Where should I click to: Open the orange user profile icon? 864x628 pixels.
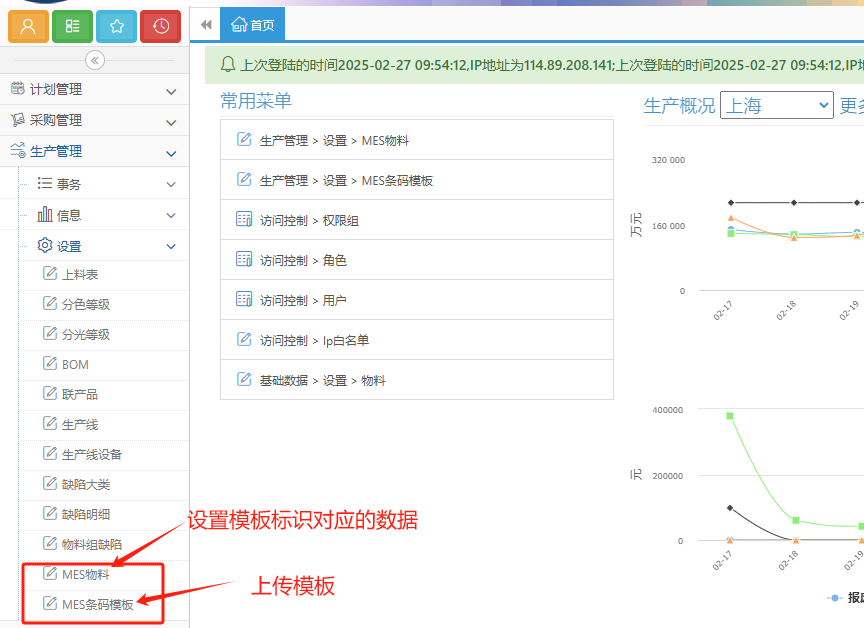pos(28,26)
